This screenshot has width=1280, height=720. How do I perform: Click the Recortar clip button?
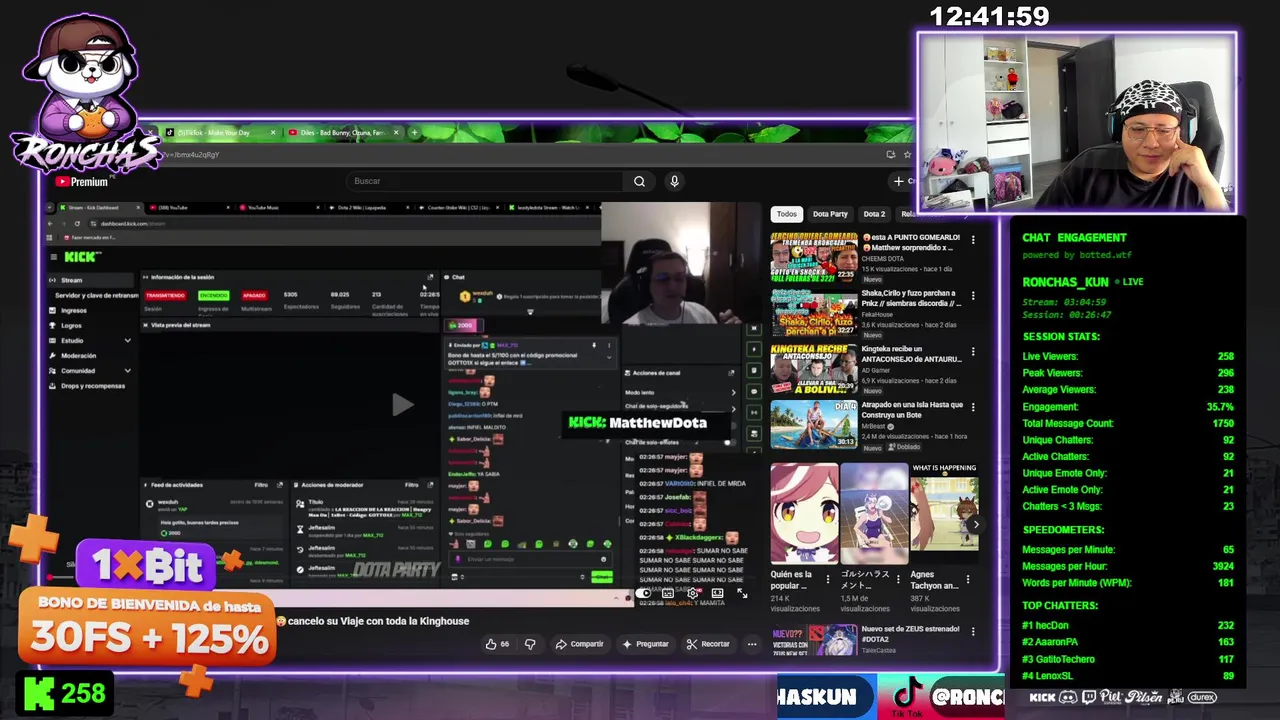click(x=708, y=644)
